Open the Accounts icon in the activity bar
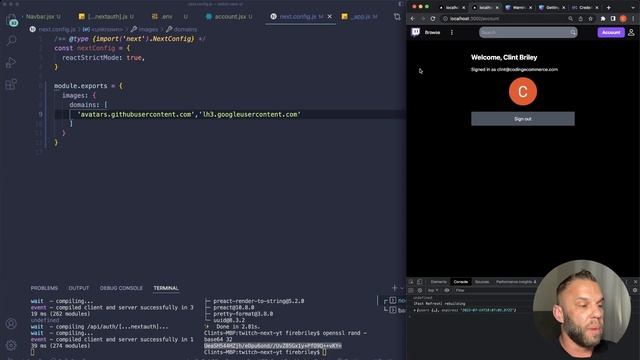 (11, 324)
